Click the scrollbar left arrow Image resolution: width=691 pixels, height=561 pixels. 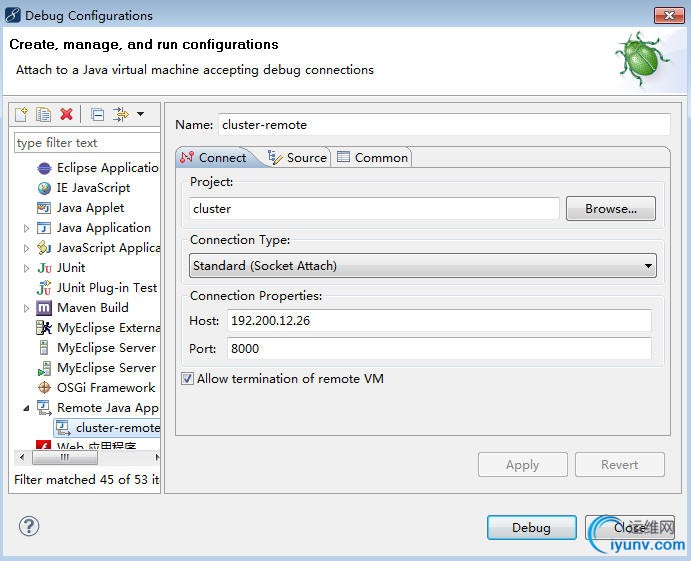[x=21, y=457]
